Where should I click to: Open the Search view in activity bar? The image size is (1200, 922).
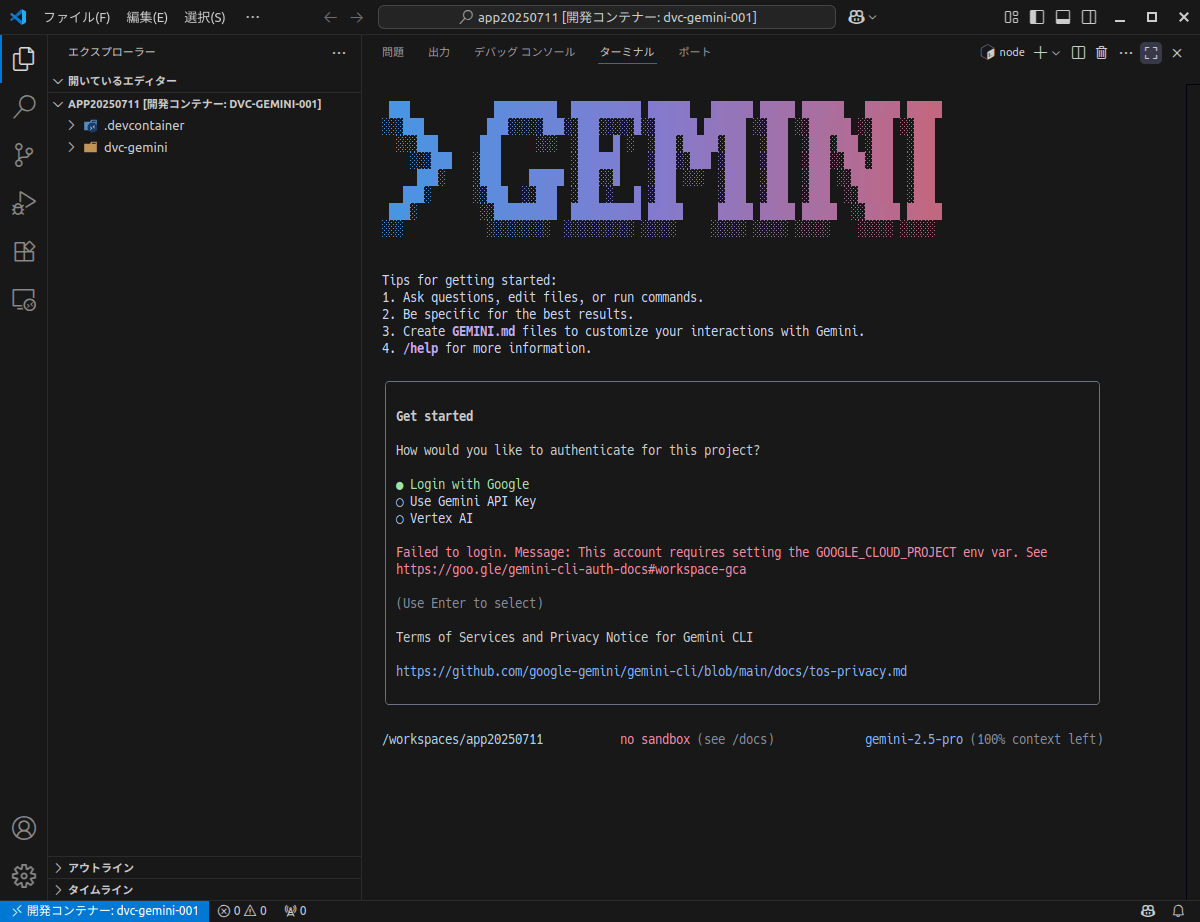pos(24,107)
